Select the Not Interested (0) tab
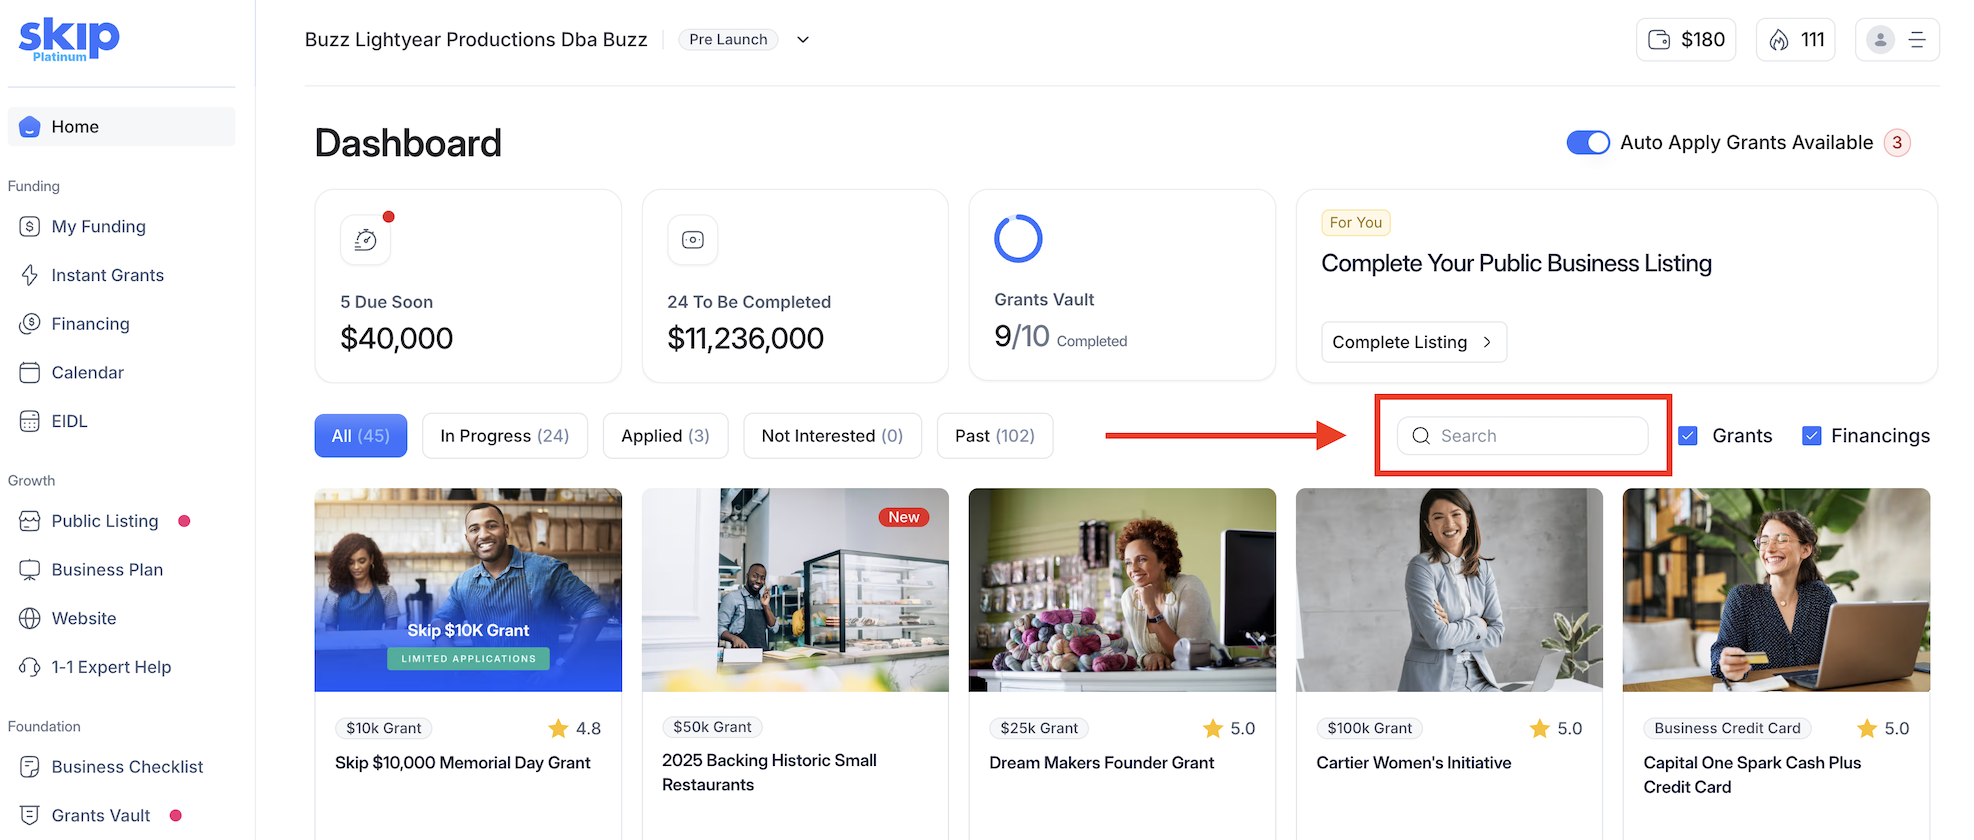This screenshot has width=1974, height=840. [x=832, y=436]
